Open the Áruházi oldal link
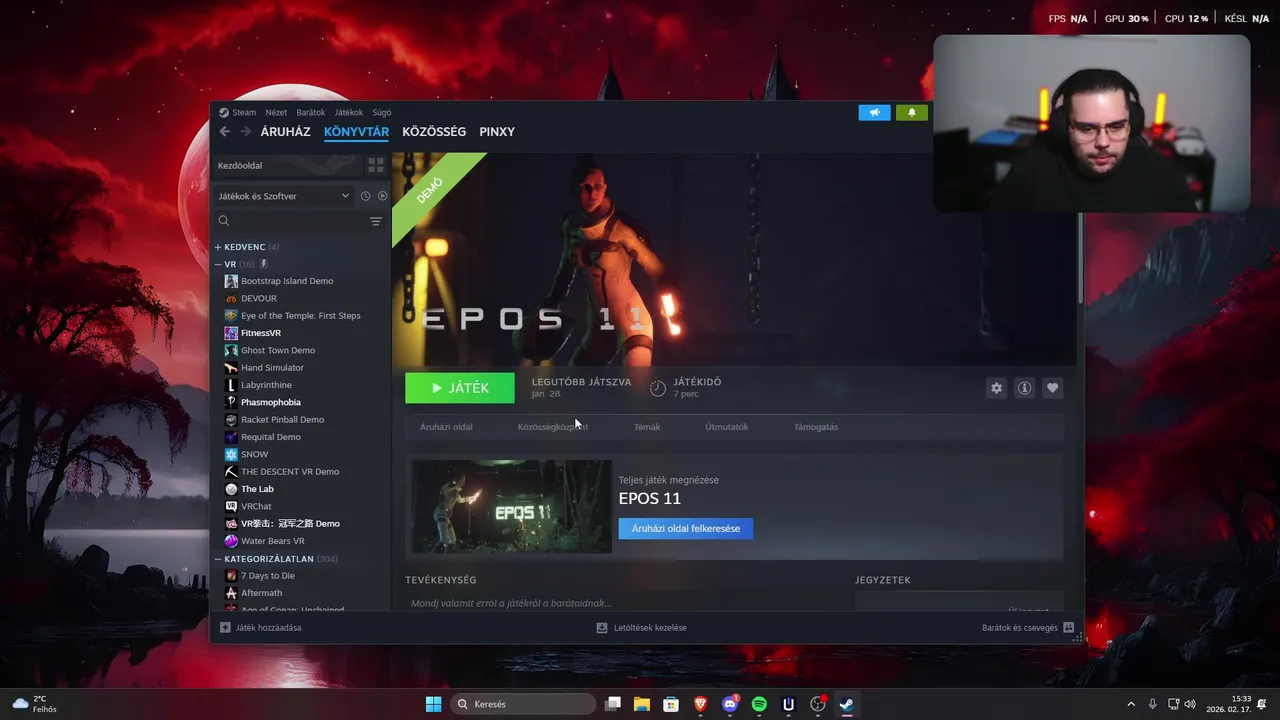Viewport: 1280px width, 720px height. tap(446, 427)
